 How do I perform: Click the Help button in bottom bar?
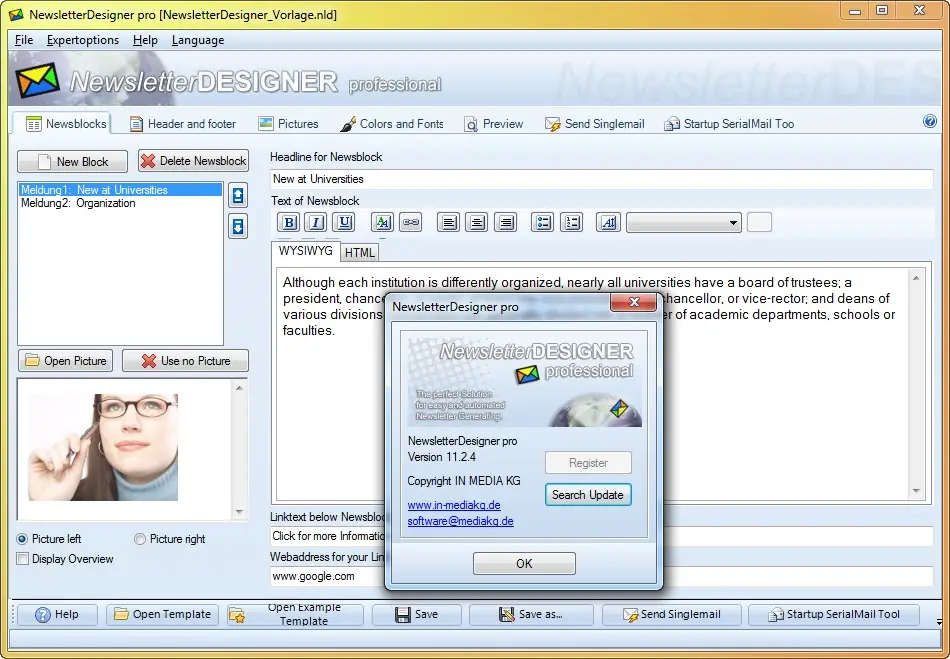coord(57,614)
